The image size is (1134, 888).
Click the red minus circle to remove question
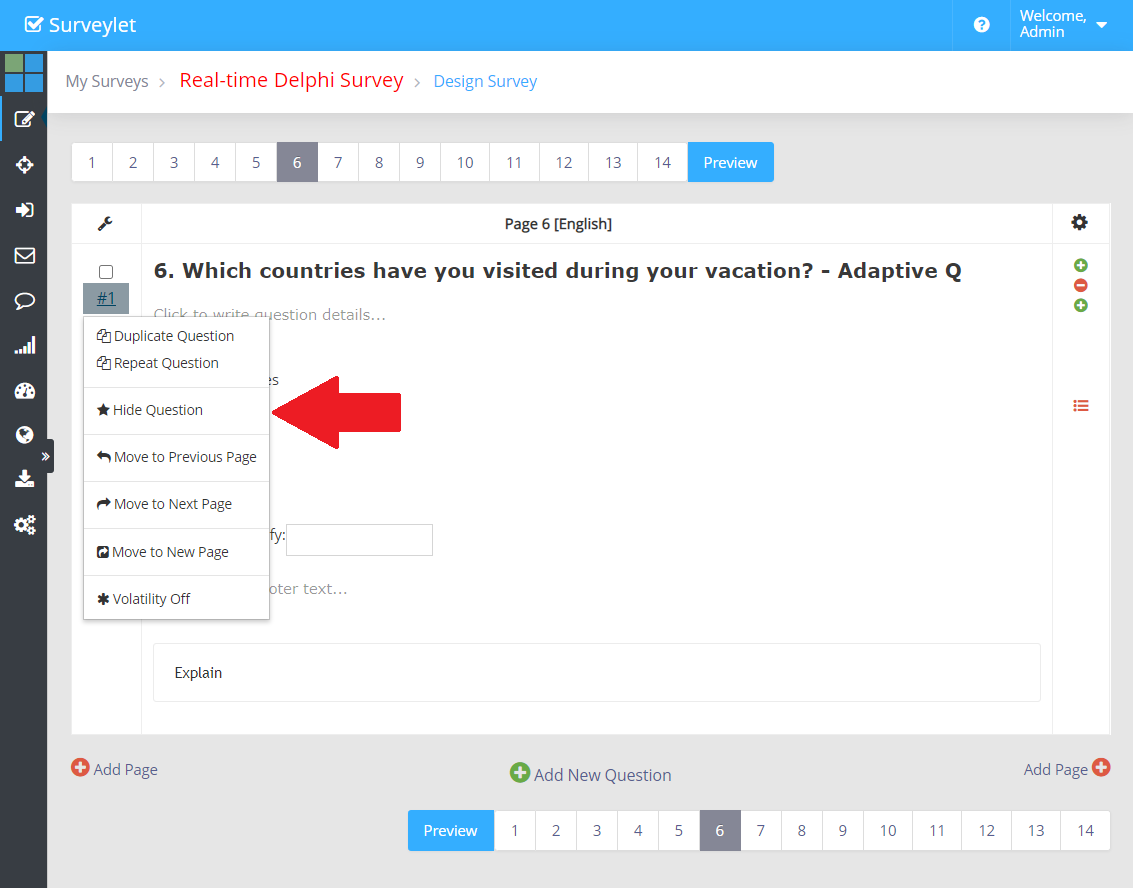pyautogui.click(x=1080, y=285)
